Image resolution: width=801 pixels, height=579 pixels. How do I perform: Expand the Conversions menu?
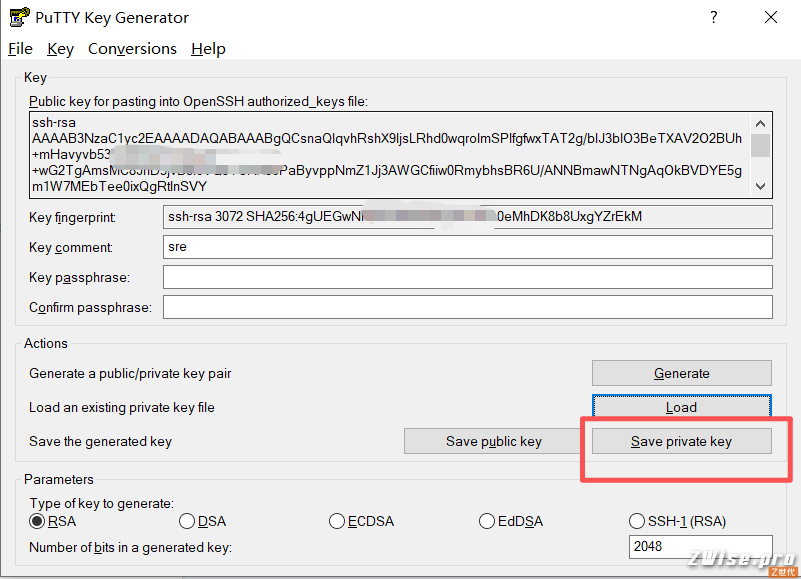pyautogui.click(x=132, y=49)
